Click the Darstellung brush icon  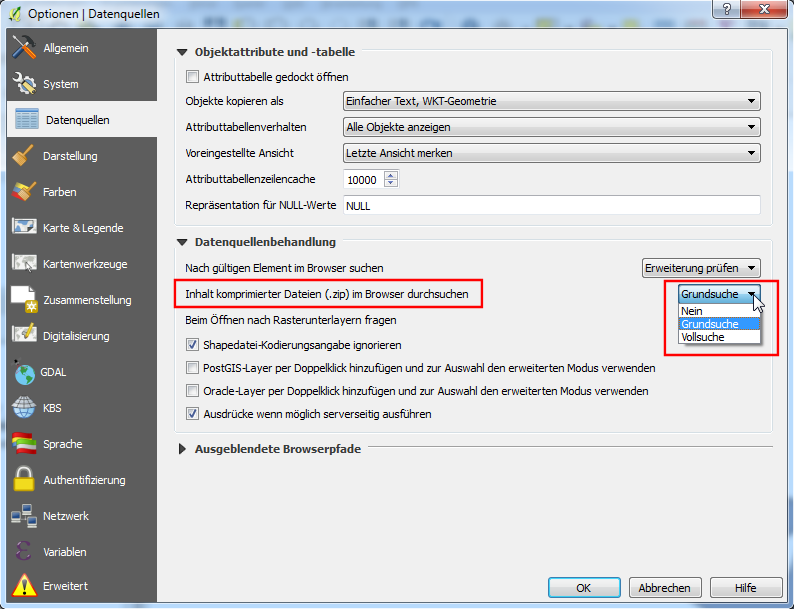24,155
